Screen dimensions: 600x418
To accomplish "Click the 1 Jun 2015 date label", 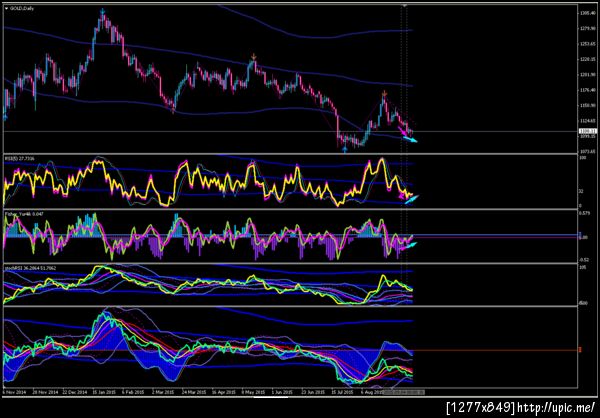I will [284, 392].
